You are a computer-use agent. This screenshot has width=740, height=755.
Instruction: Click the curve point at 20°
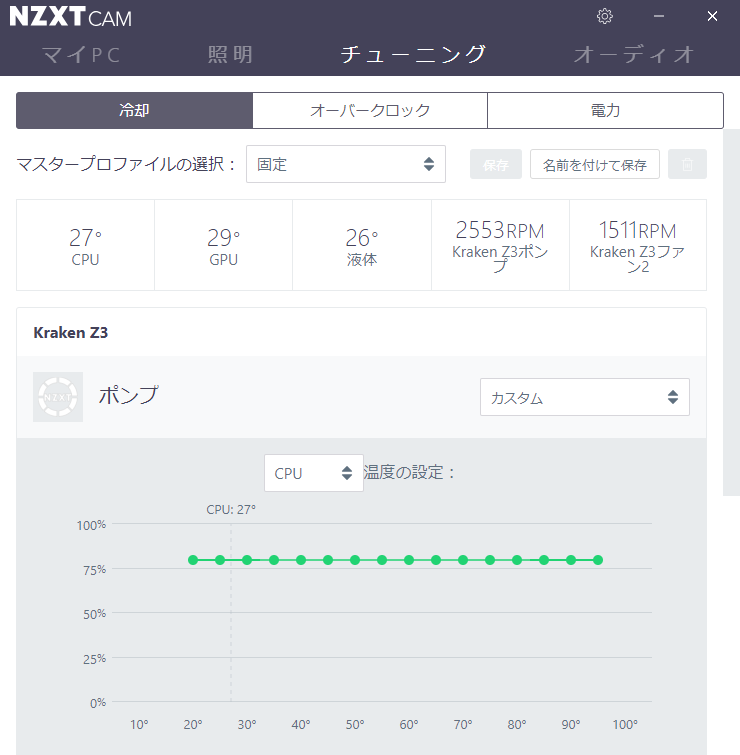coord(193,560)
